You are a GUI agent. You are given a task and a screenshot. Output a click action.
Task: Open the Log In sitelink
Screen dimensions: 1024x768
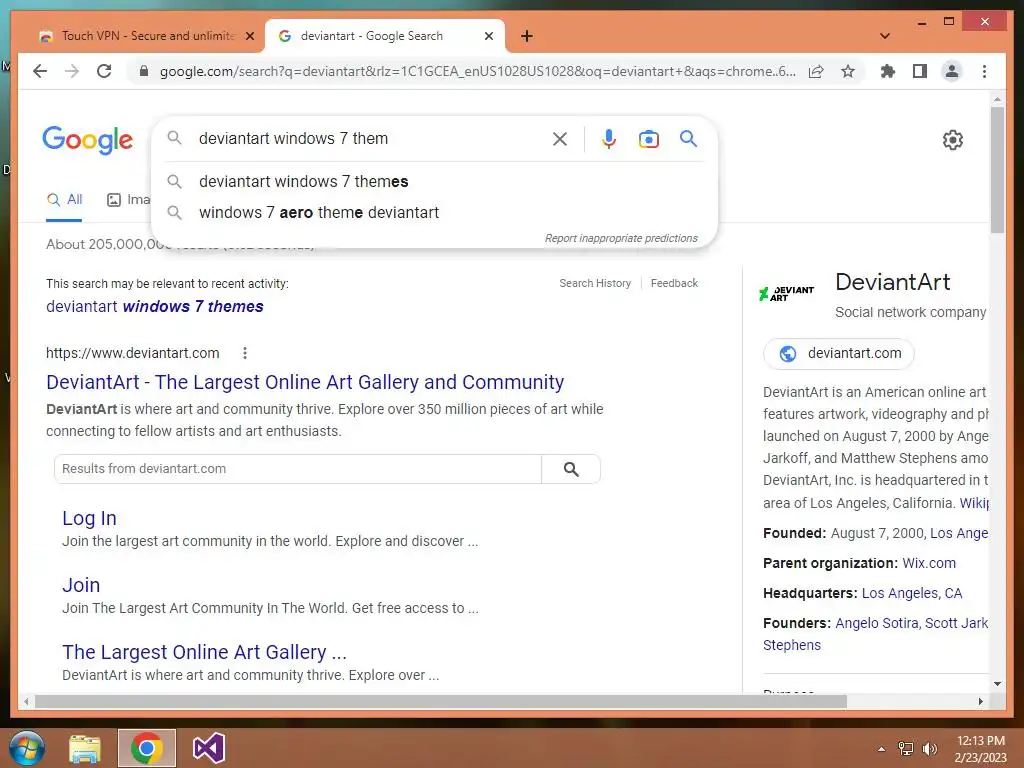(x=89, y=518)
